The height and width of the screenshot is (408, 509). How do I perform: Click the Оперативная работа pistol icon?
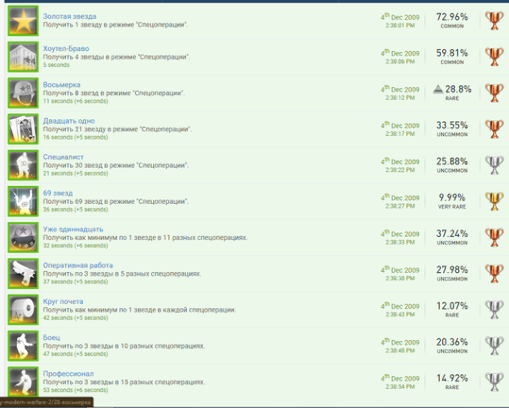[x=23, y=273]
